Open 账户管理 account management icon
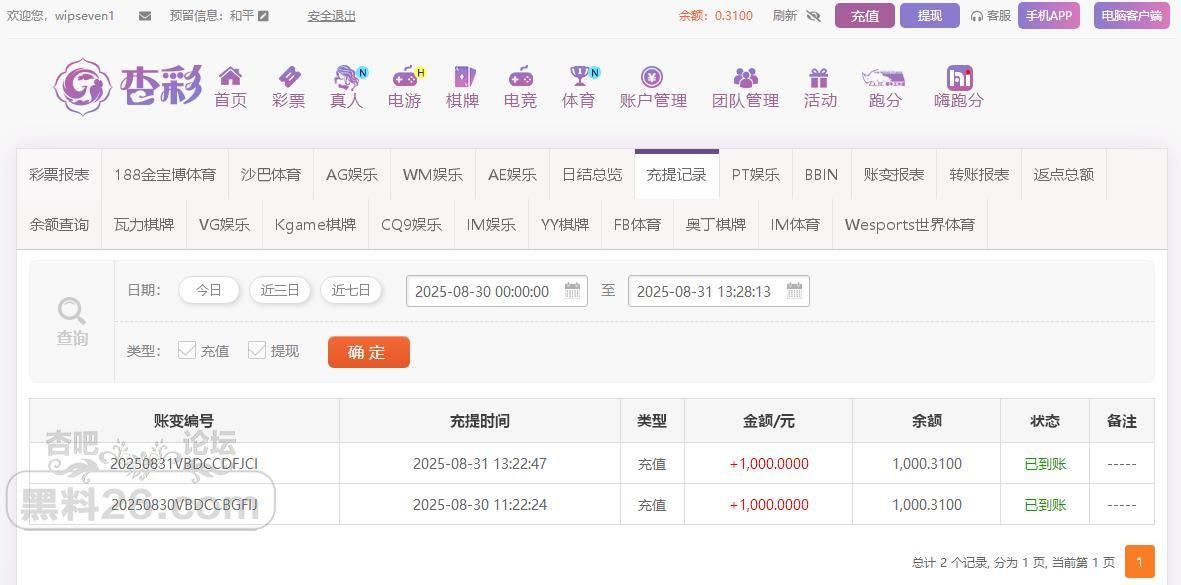Viewport: 1181px width, 585px height. click(x=652, y=77)
